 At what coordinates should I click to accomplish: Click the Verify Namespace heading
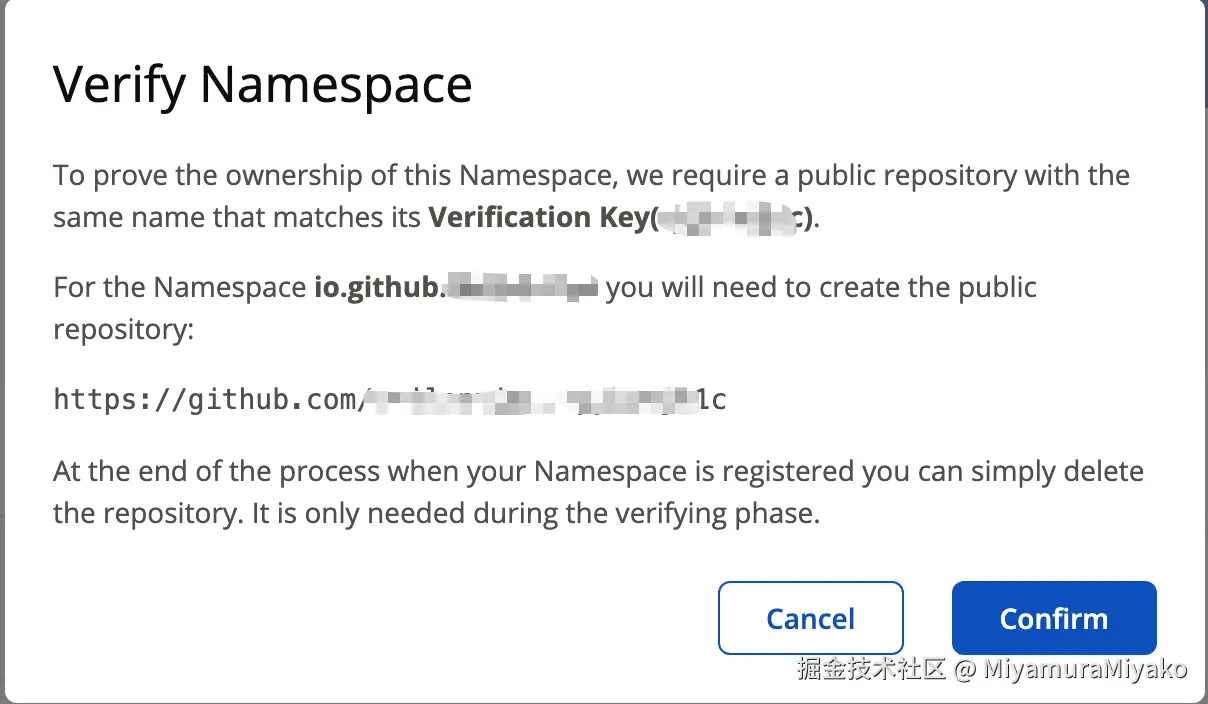(x=262, y=84)
